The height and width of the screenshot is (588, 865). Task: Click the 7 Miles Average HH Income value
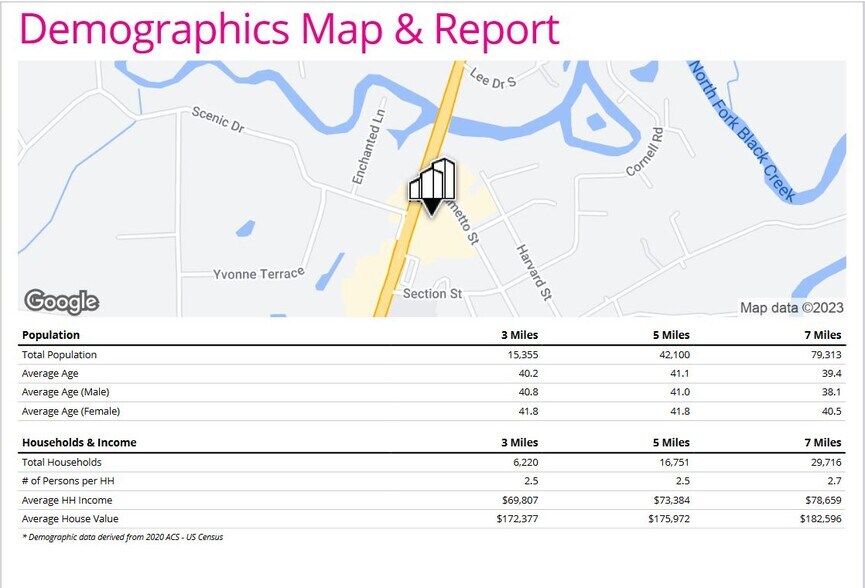[823, 500]
